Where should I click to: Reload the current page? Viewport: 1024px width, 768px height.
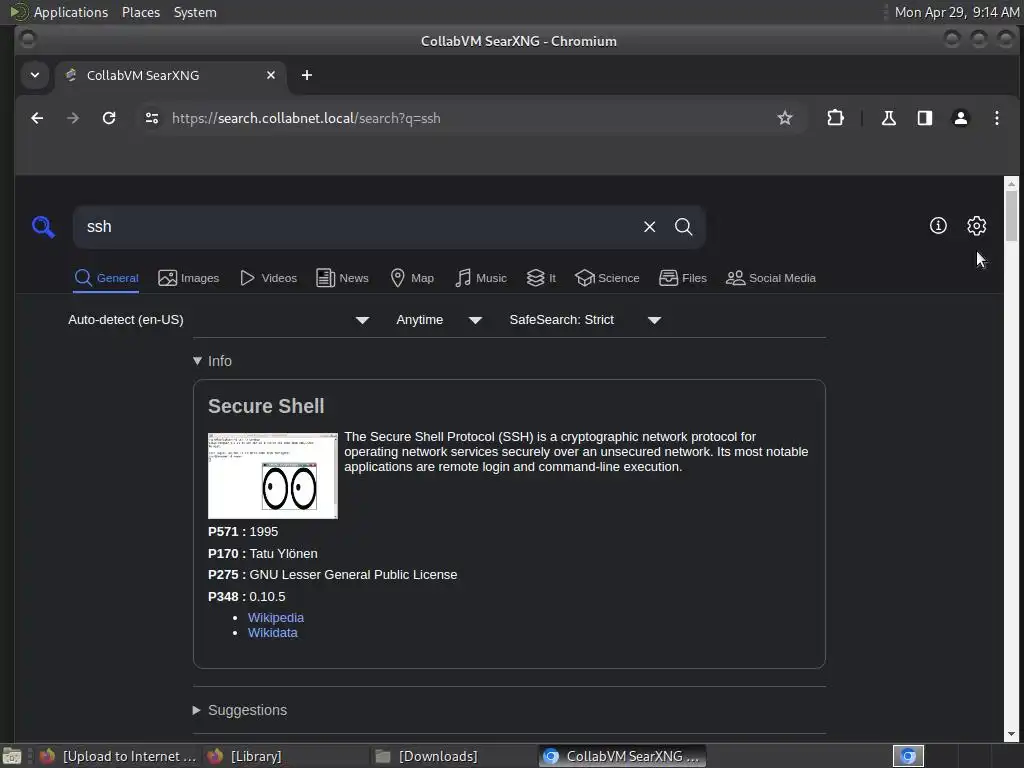click(x=109, y=118)
